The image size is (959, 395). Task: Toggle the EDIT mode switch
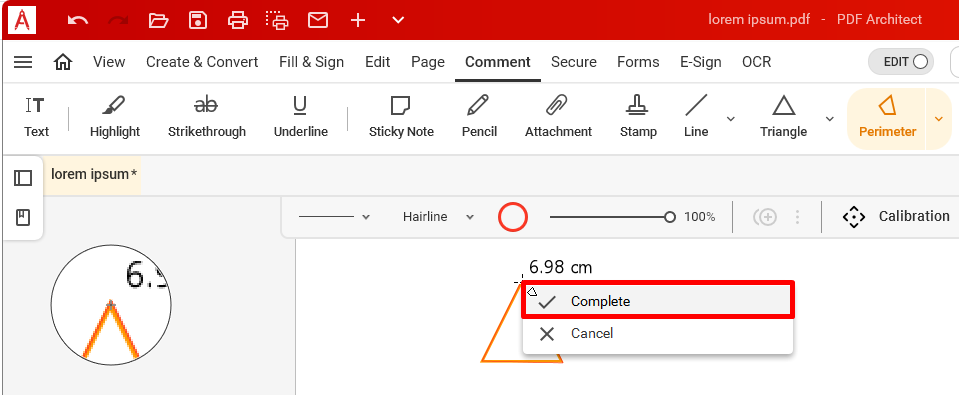(x=901, y=62)
